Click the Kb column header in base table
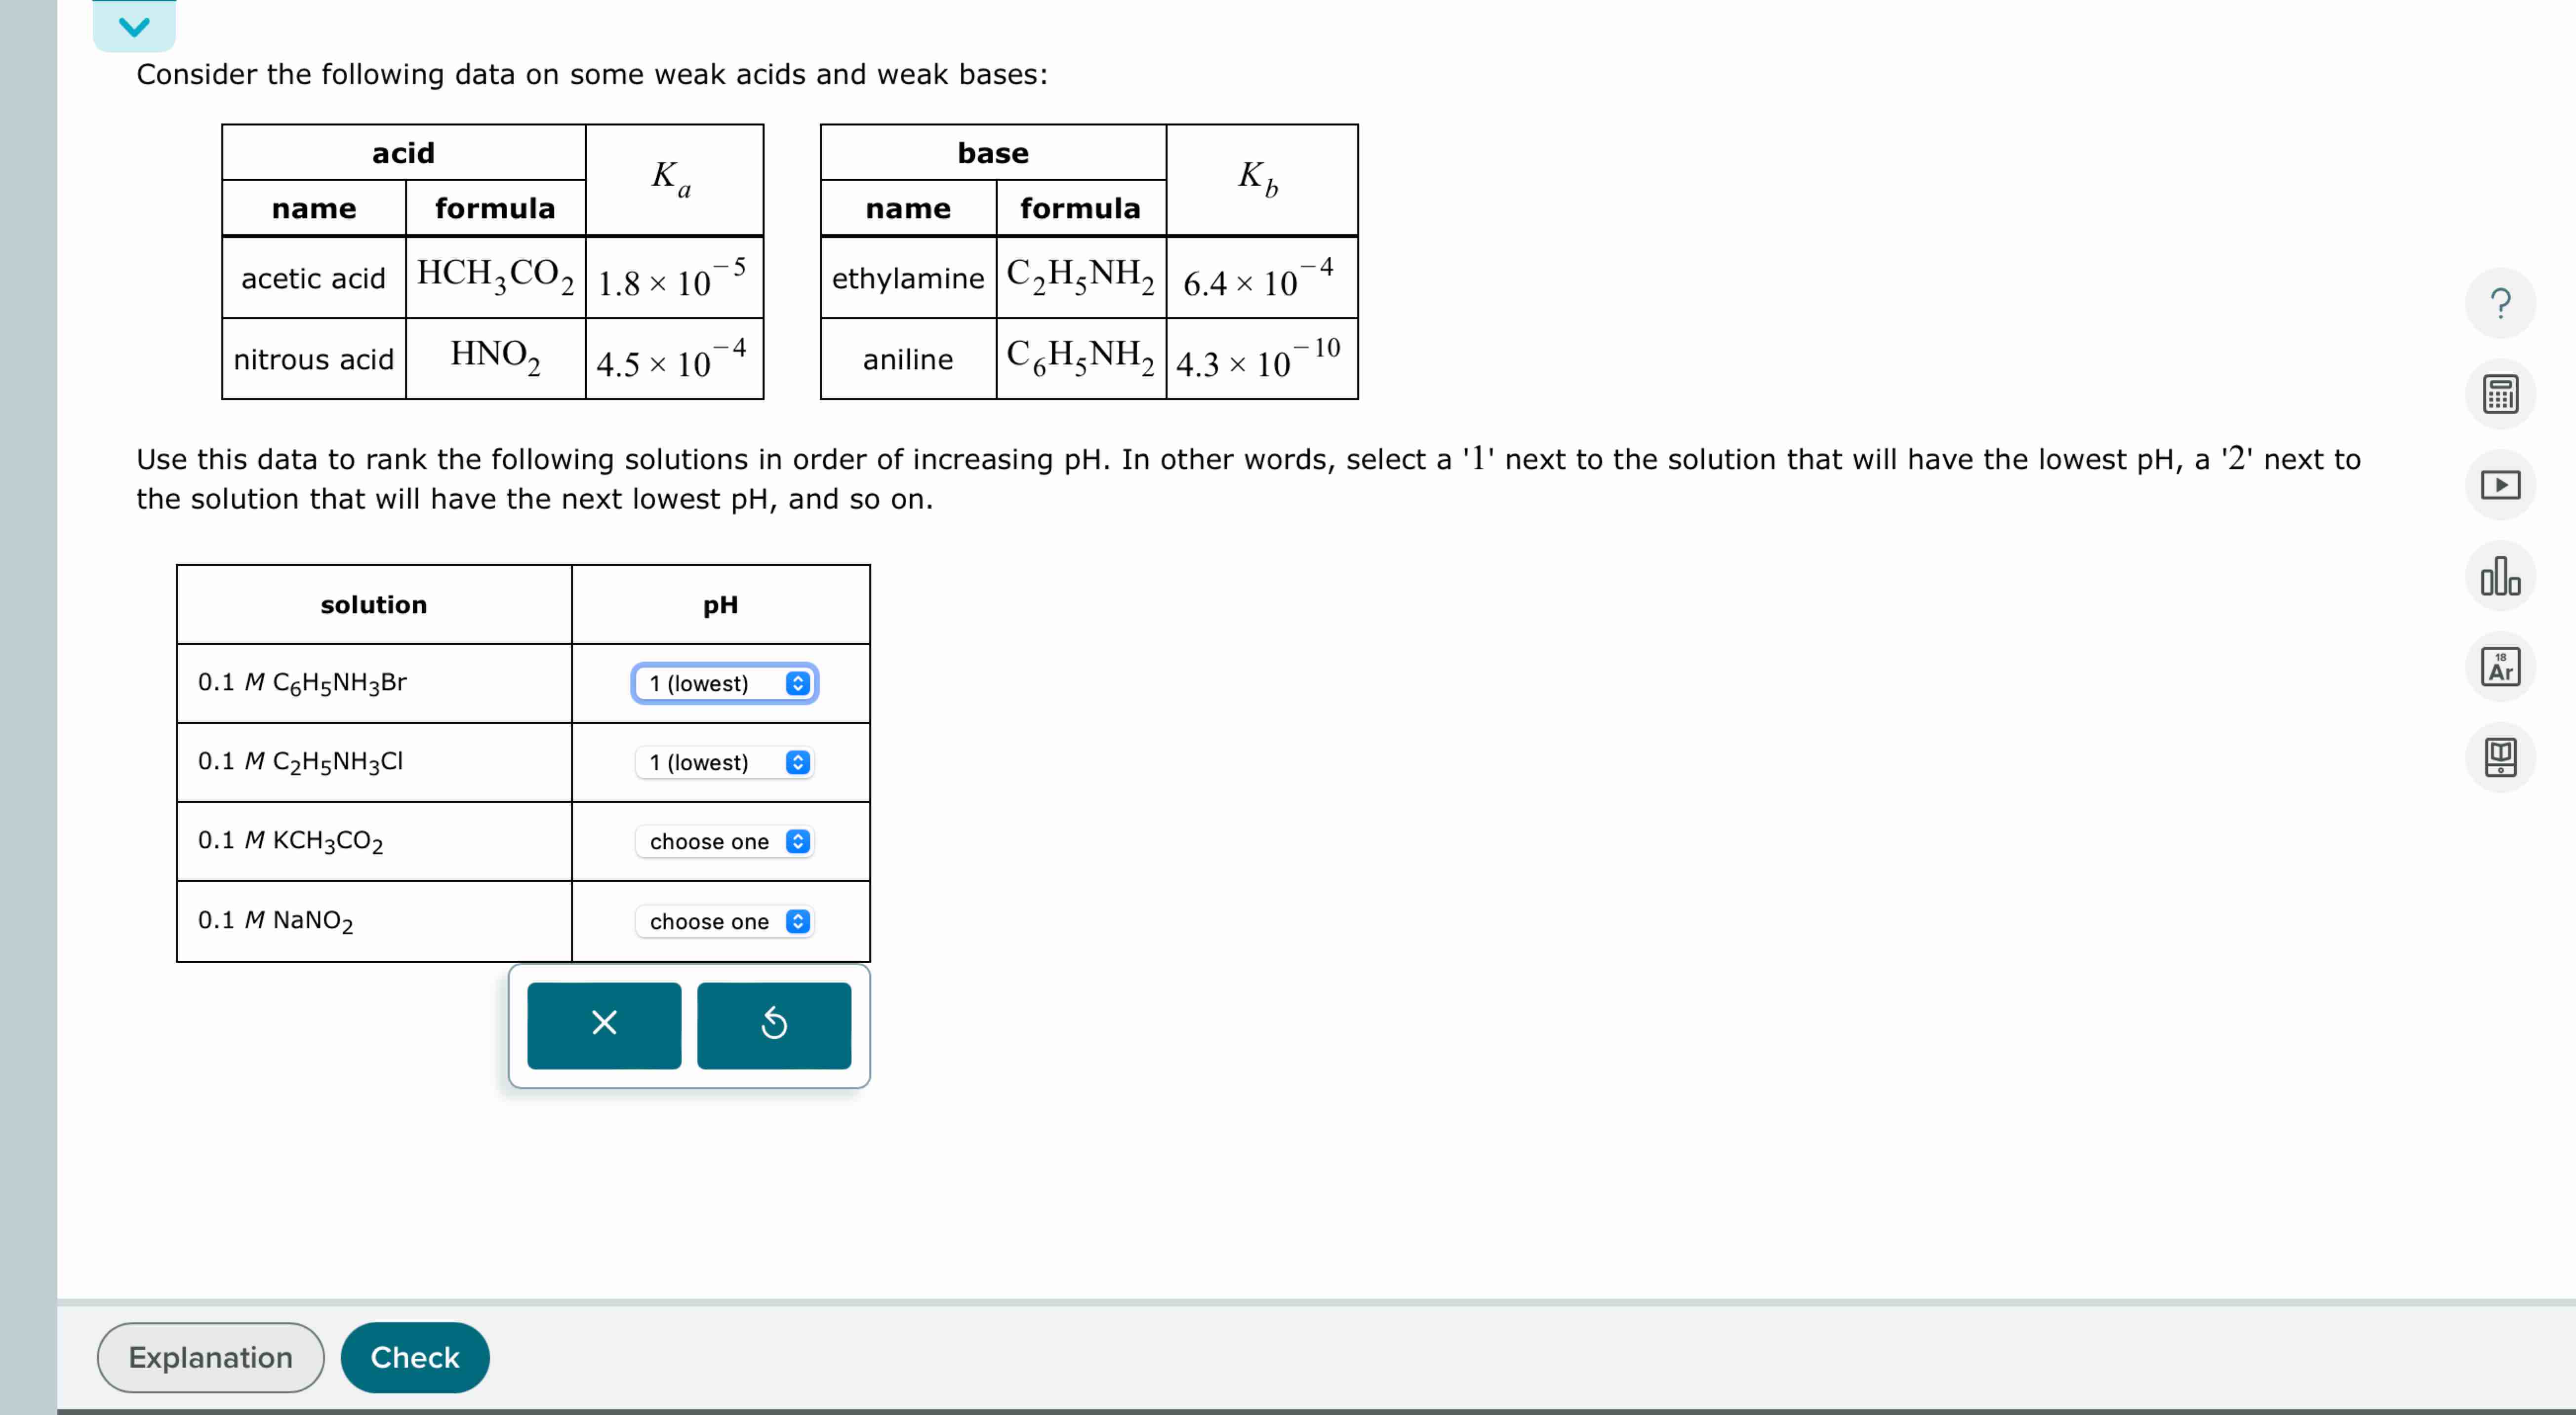2576x1415 pixels. (1260, 178)
